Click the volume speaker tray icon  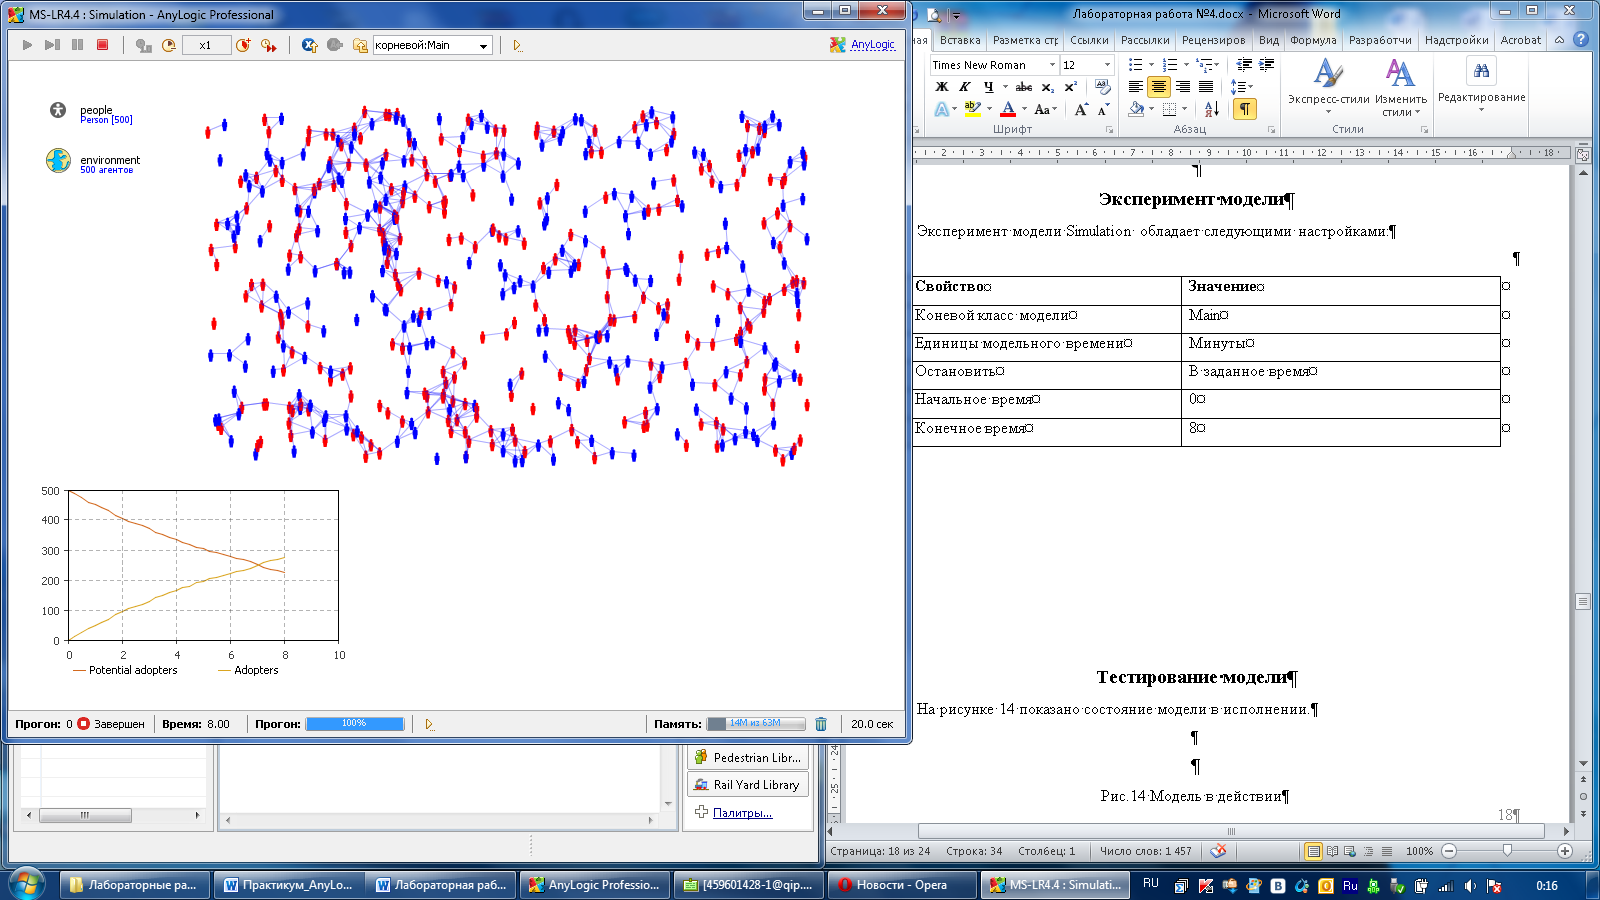pyautogui.click(x=1470, y=886)
